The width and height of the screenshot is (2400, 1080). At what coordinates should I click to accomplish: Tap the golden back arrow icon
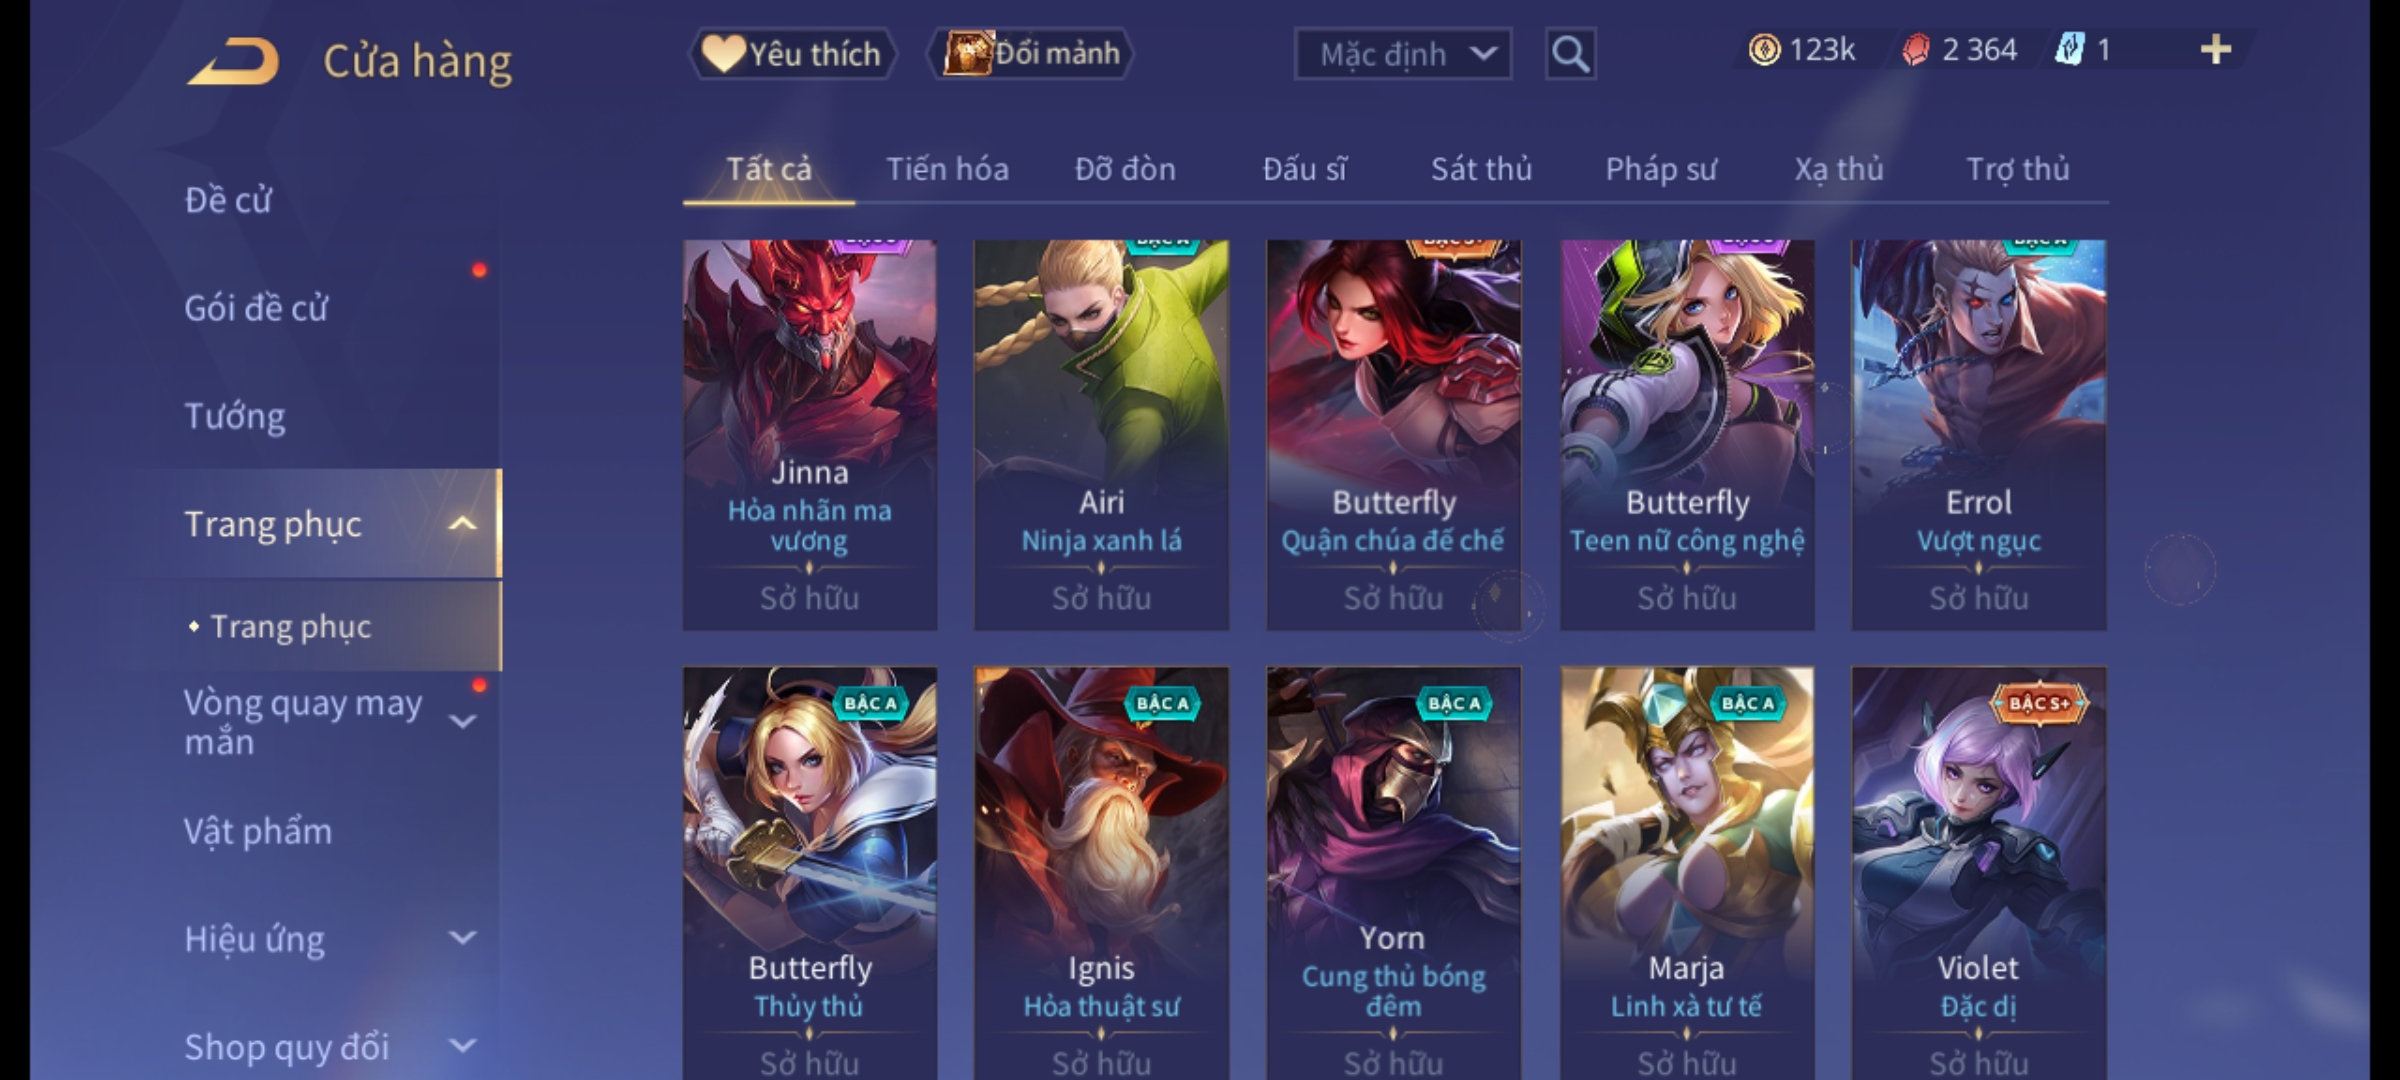click(x=233, y=60)
